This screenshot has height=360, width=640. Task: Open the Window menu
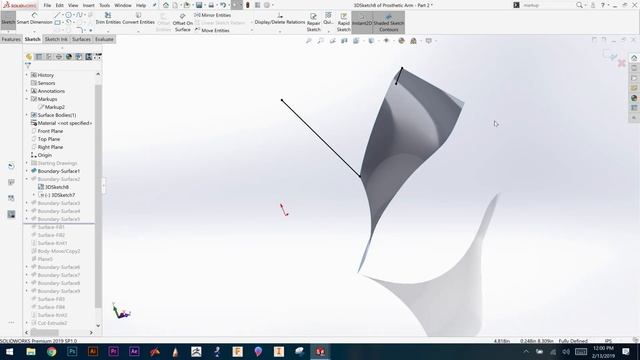[123, 5]
